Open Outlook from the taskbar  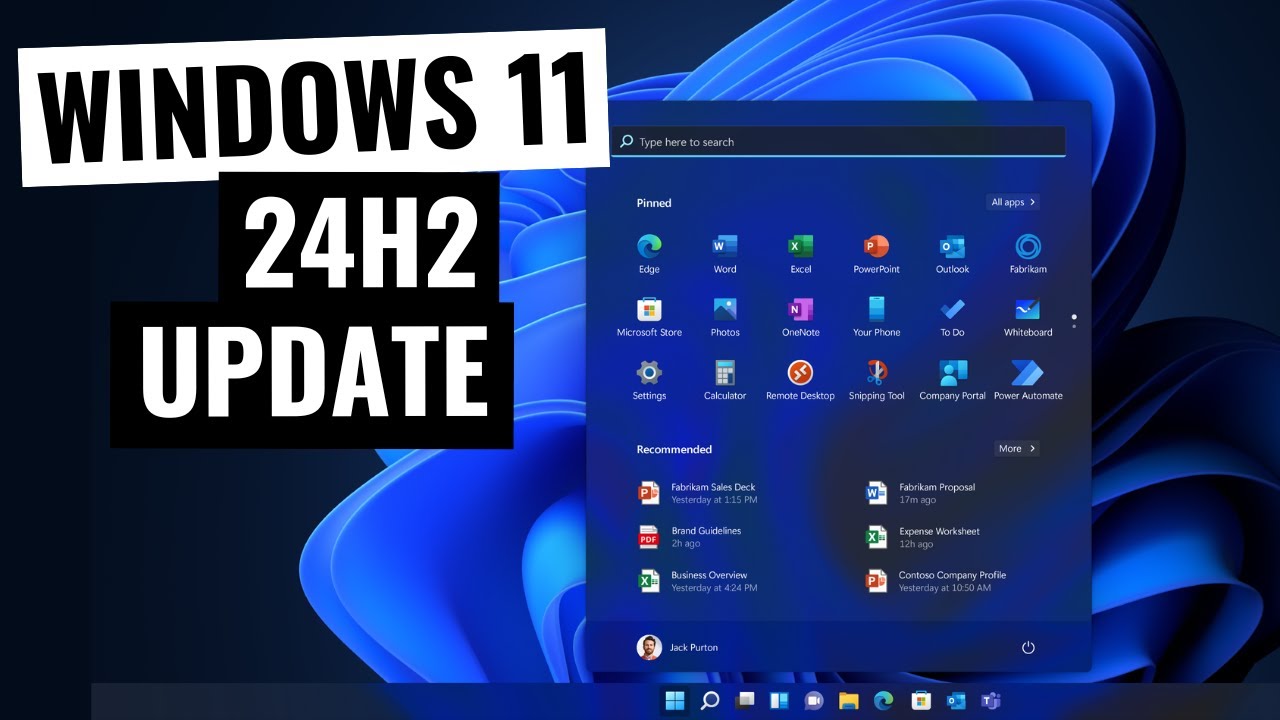955,701
